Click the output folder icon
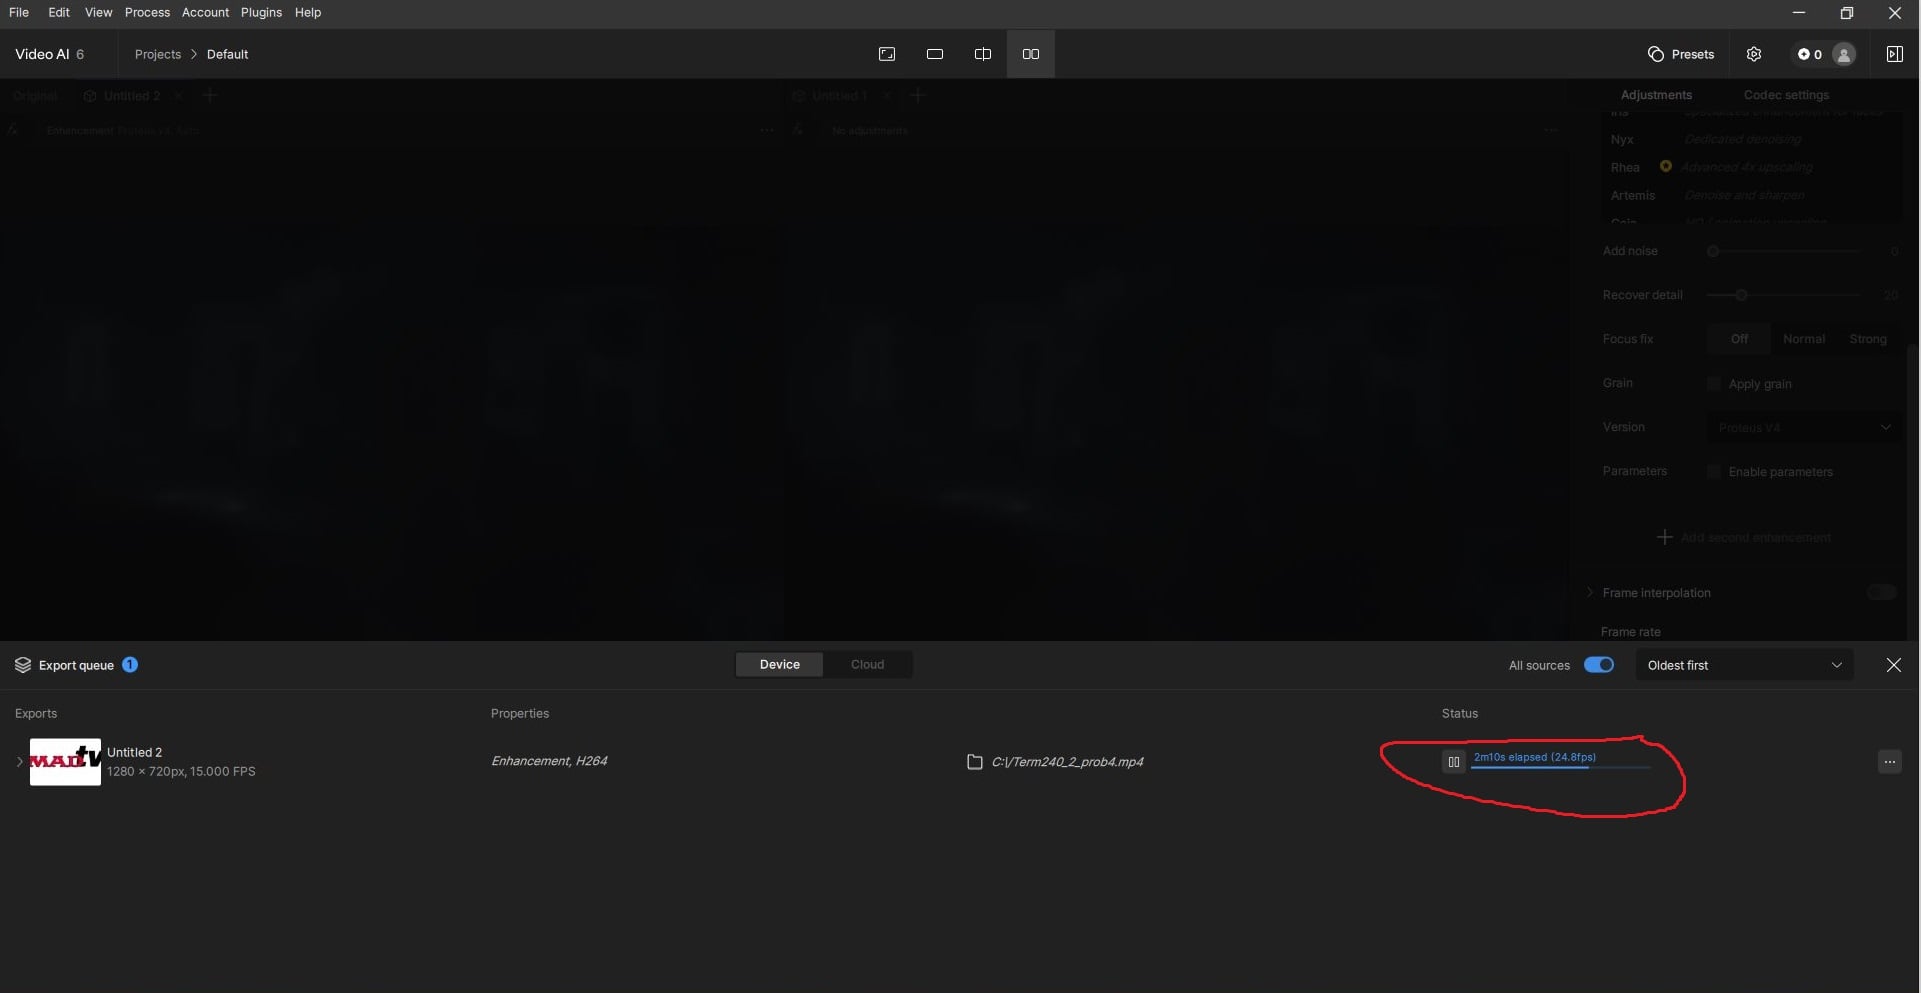 974,762
